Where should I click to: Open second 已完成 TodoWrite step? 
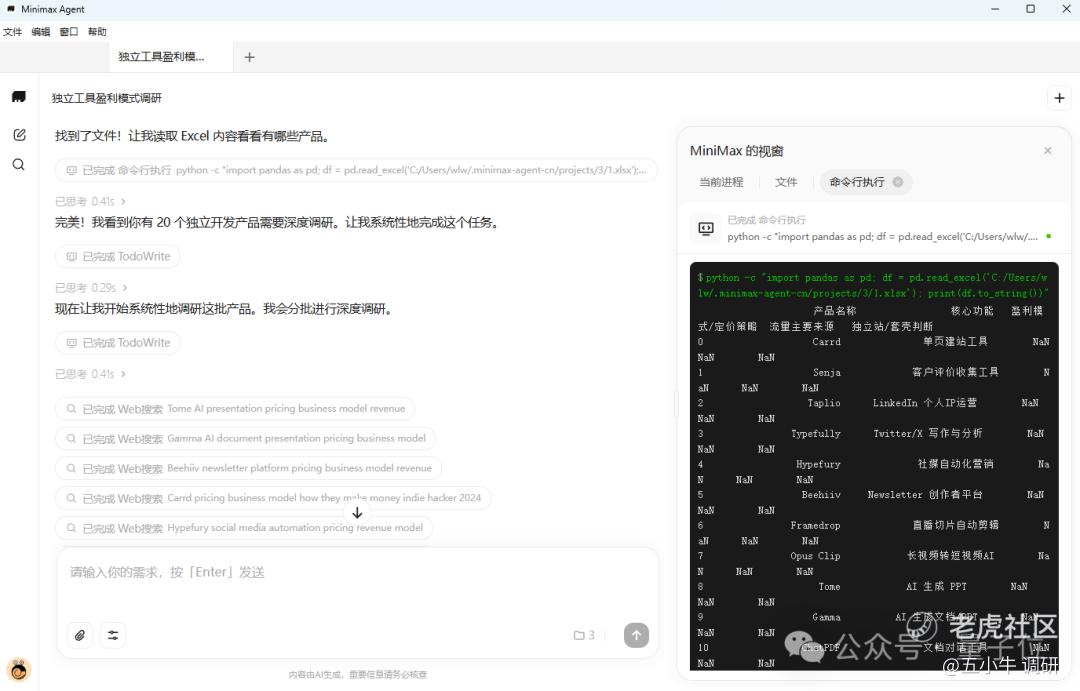coord(118,342)
